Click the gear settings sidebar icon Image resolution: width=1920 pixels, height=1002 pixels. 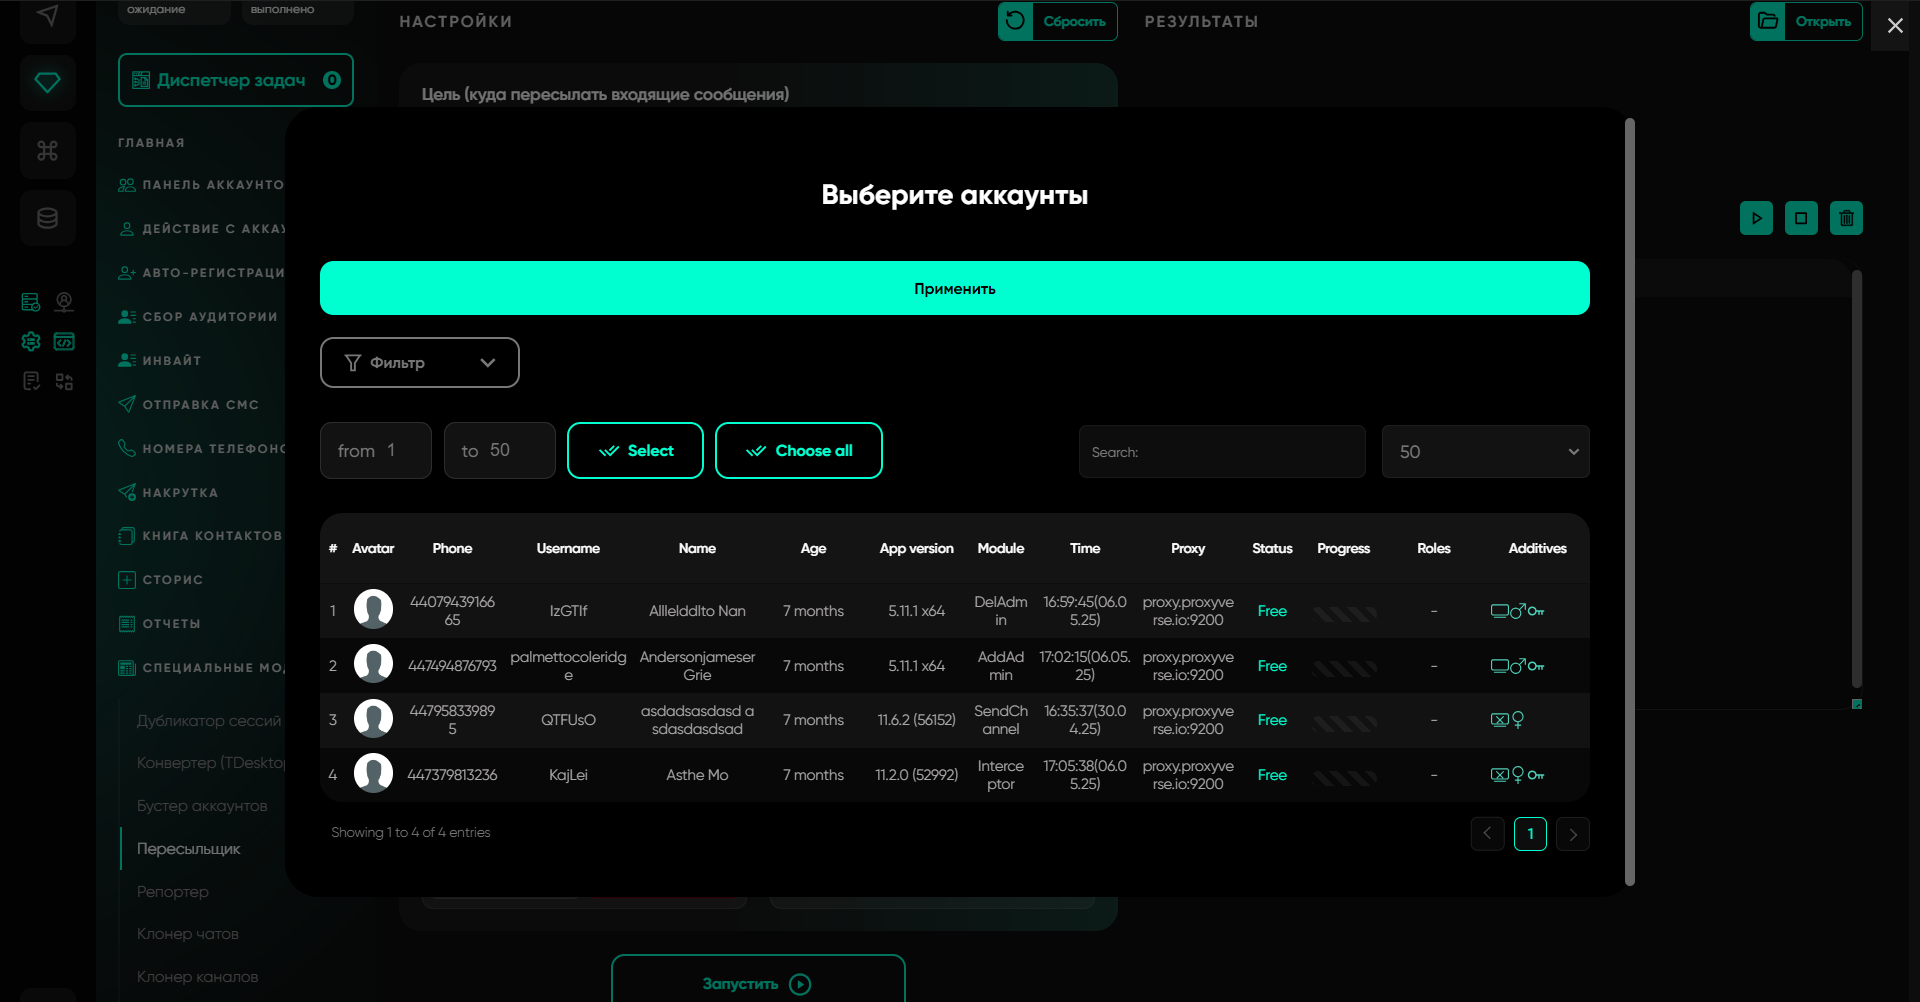pos(31,342)
